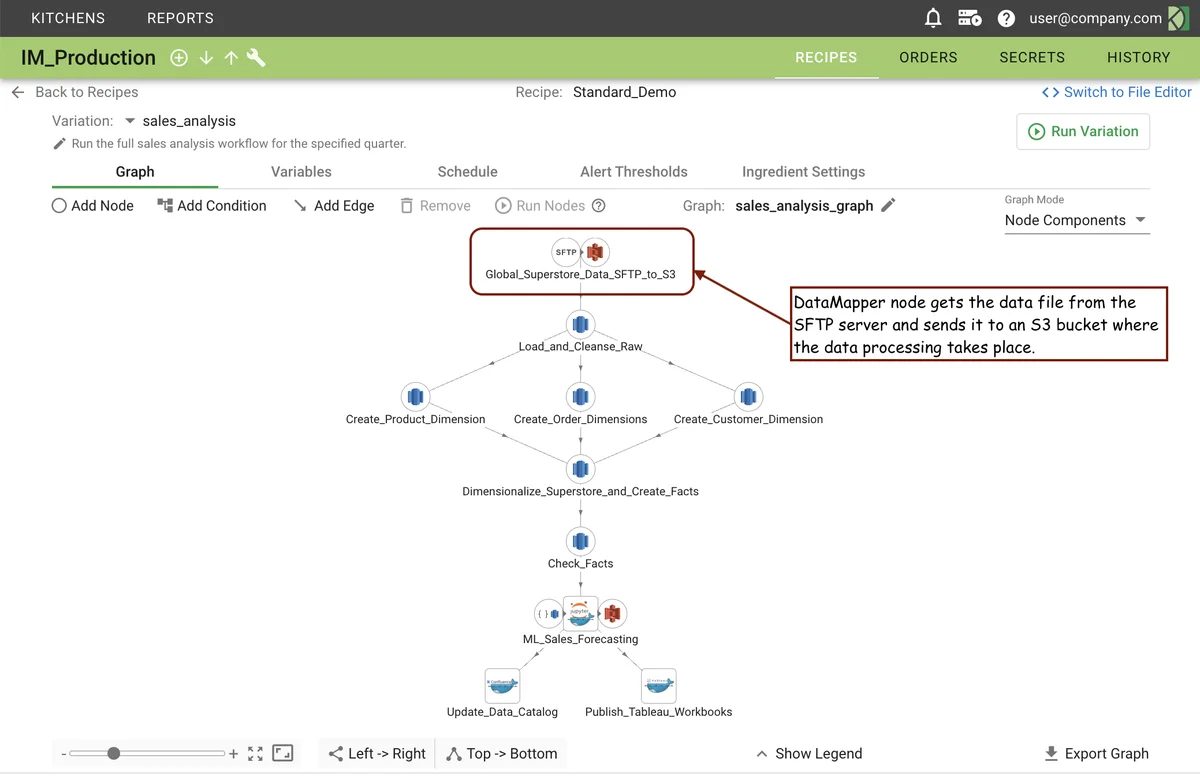1200x777 pixels.
Task: Click the fit-to-screen icon beside zoom slider
Action: [255, 754]
